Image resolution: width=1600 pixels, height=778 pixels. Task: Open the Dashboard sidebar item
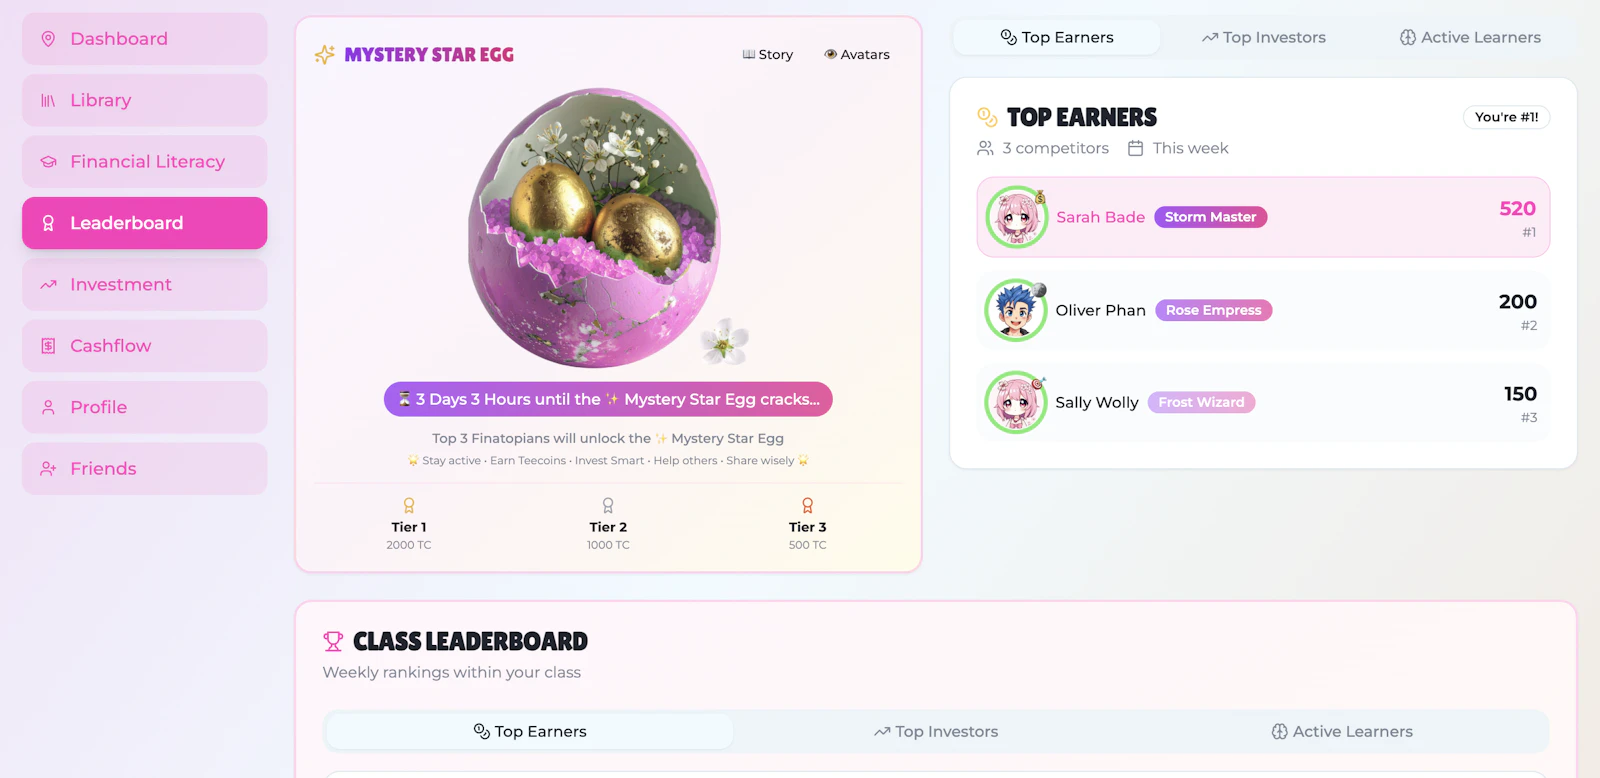(144, 39)
